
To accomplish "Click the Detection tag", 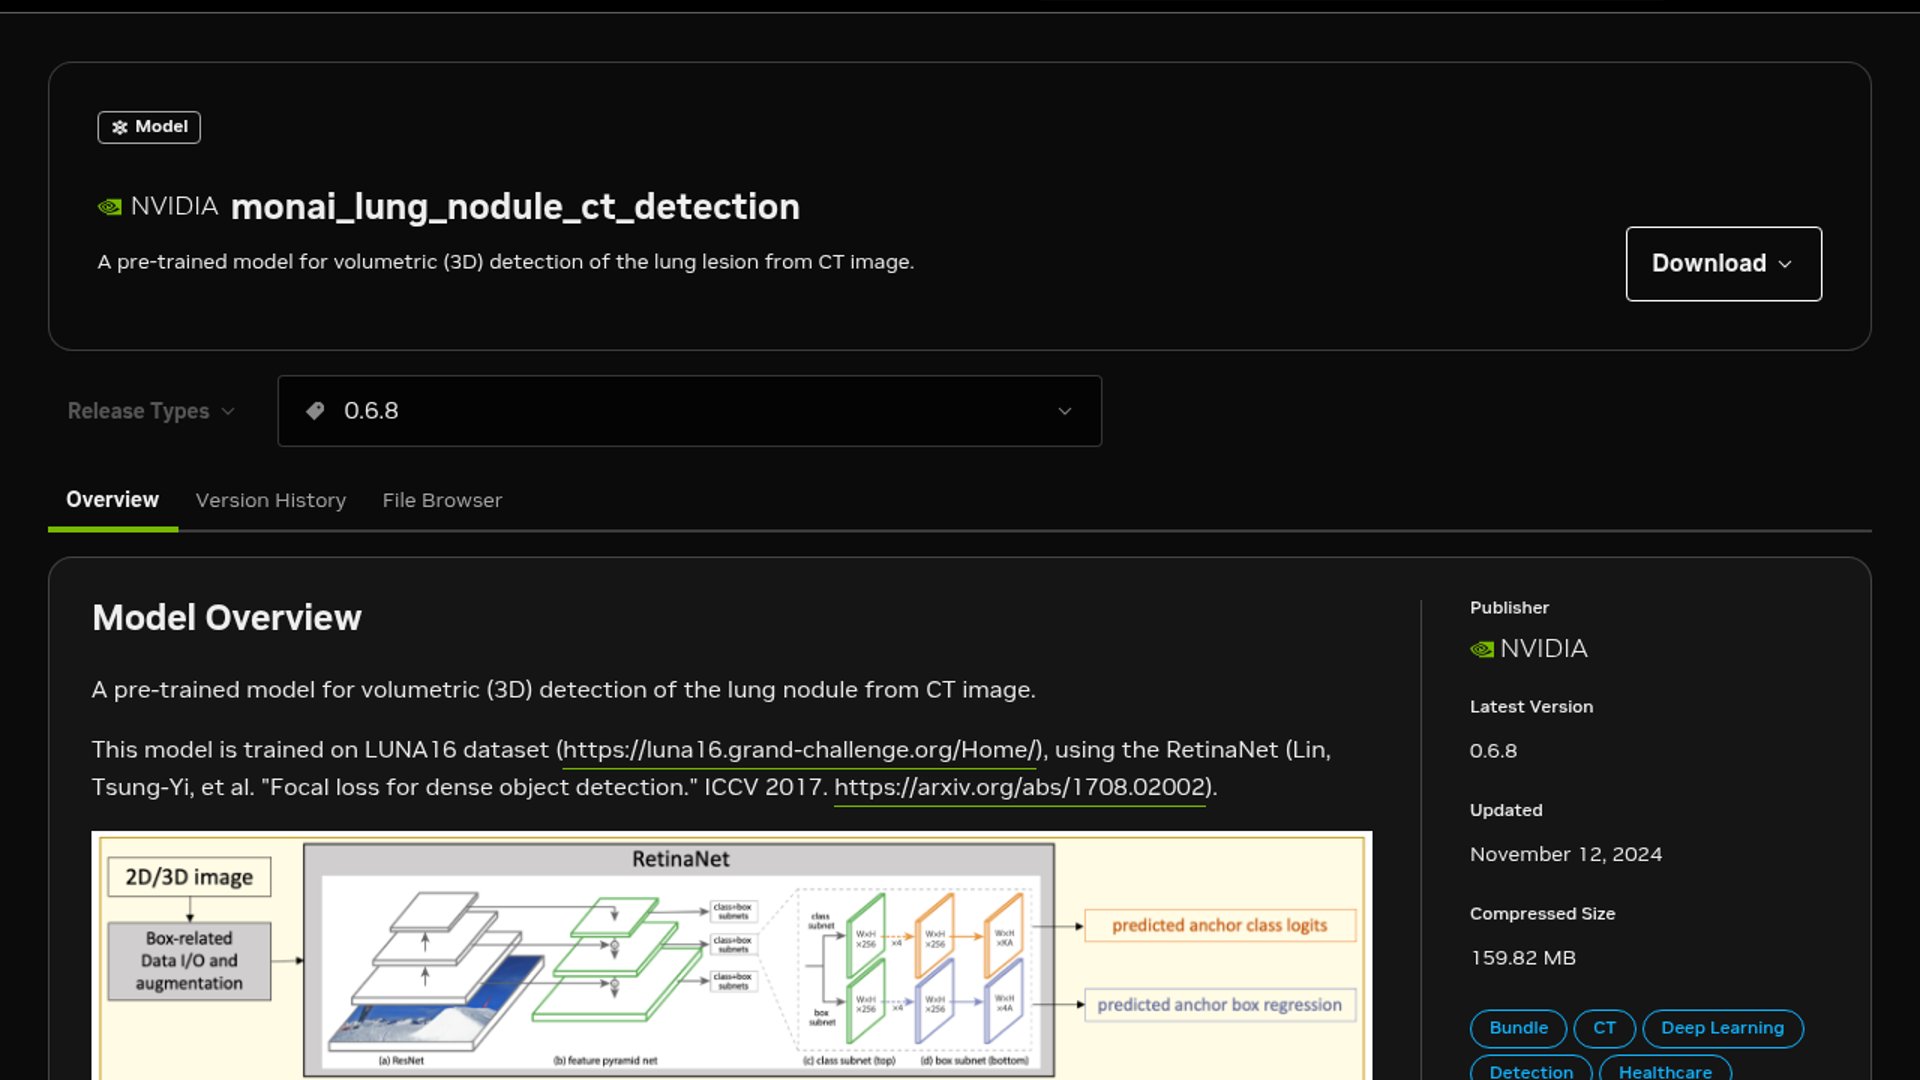I will [1530, 1070].
